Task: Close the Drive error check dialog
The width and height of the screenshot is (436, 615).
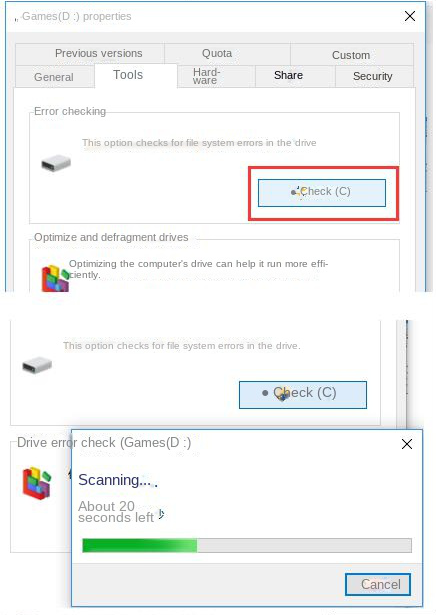Action: point(407,444)
